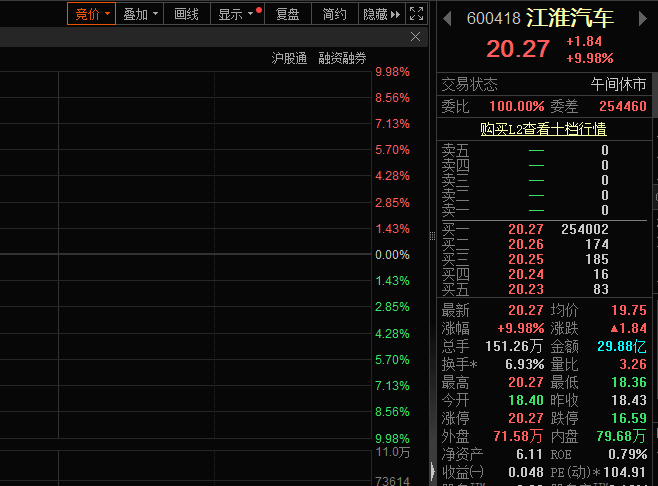This screenshot has width=658, height=486.
Task: Go to next stock arrow
Action: [642, 18]
